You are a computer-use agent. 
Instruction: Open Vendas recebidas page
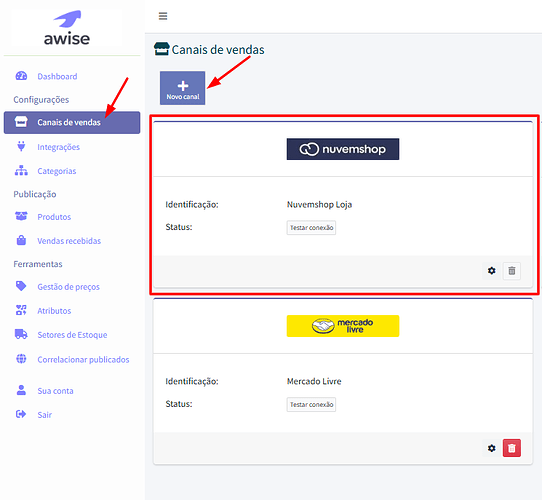coord(69,241)
